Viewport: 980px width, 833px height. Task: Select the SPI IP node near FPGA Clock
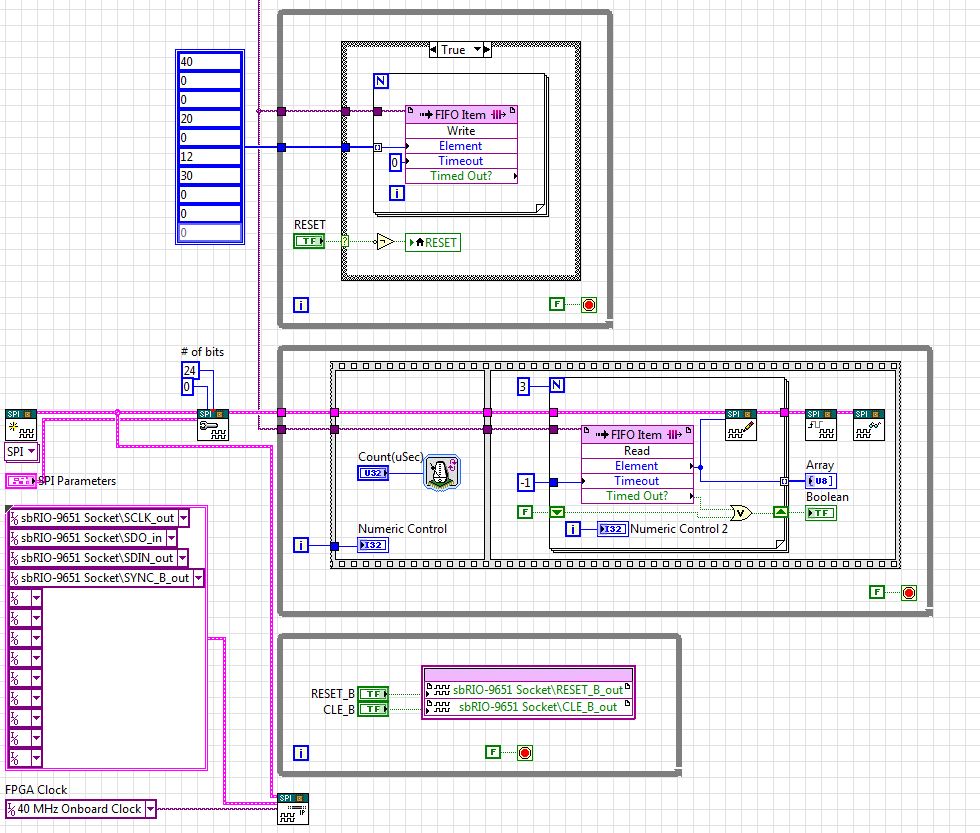click(293, 809)
